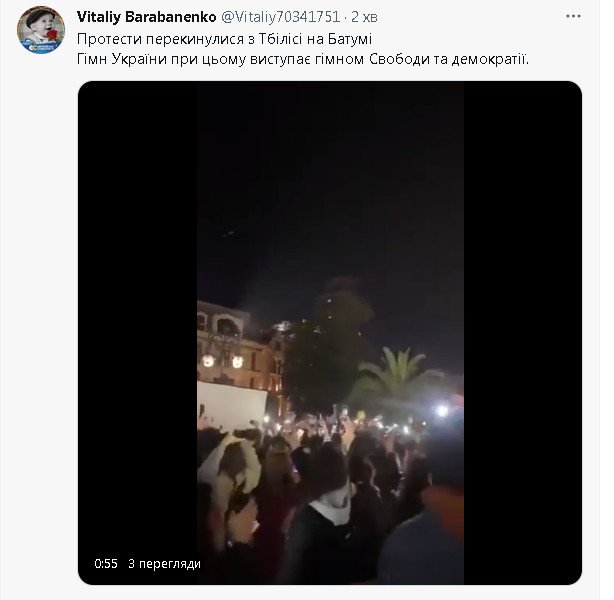Viewport: 614px width, 600px height.
Task: Click the "2 хв" tweet timestamp
Action: point(363,17)
